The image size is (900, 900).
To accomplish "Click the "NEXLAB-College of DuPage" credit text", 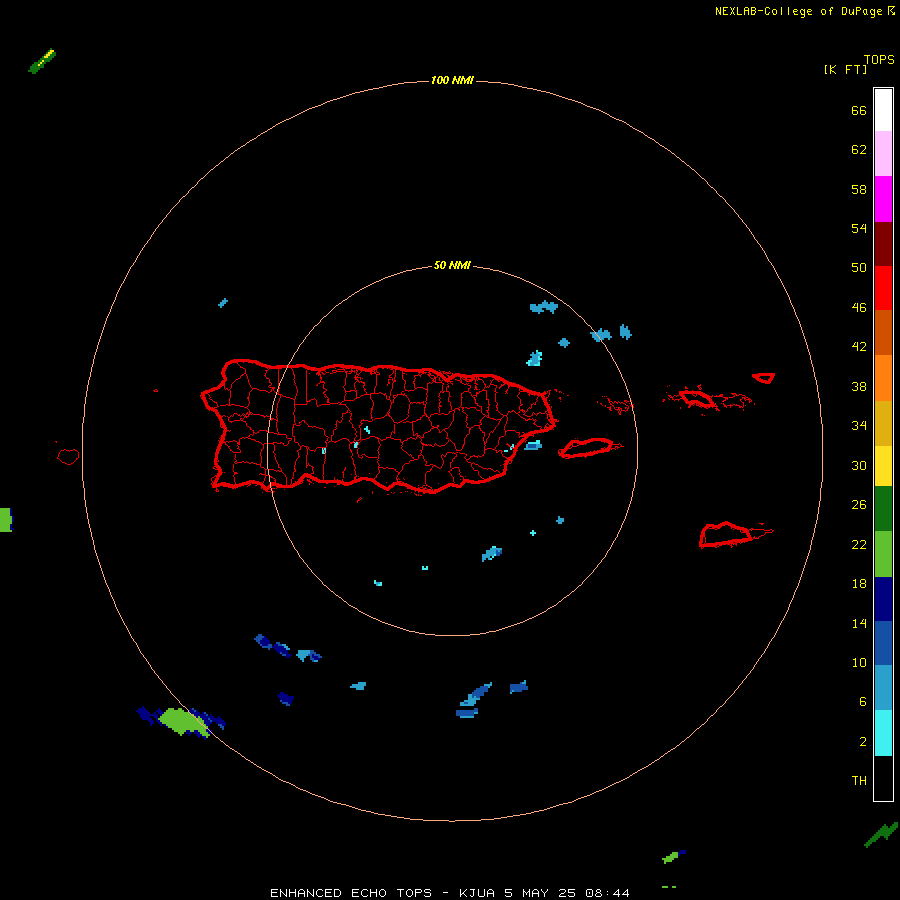I will coord(800,11).
